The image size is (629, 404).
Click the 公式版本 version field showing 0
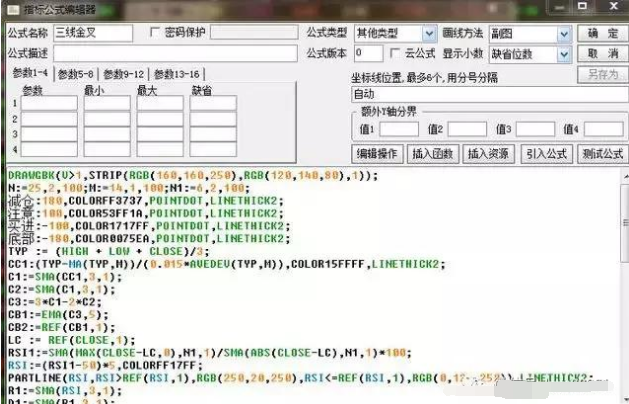pyautogui.click(x=369, y=53)
